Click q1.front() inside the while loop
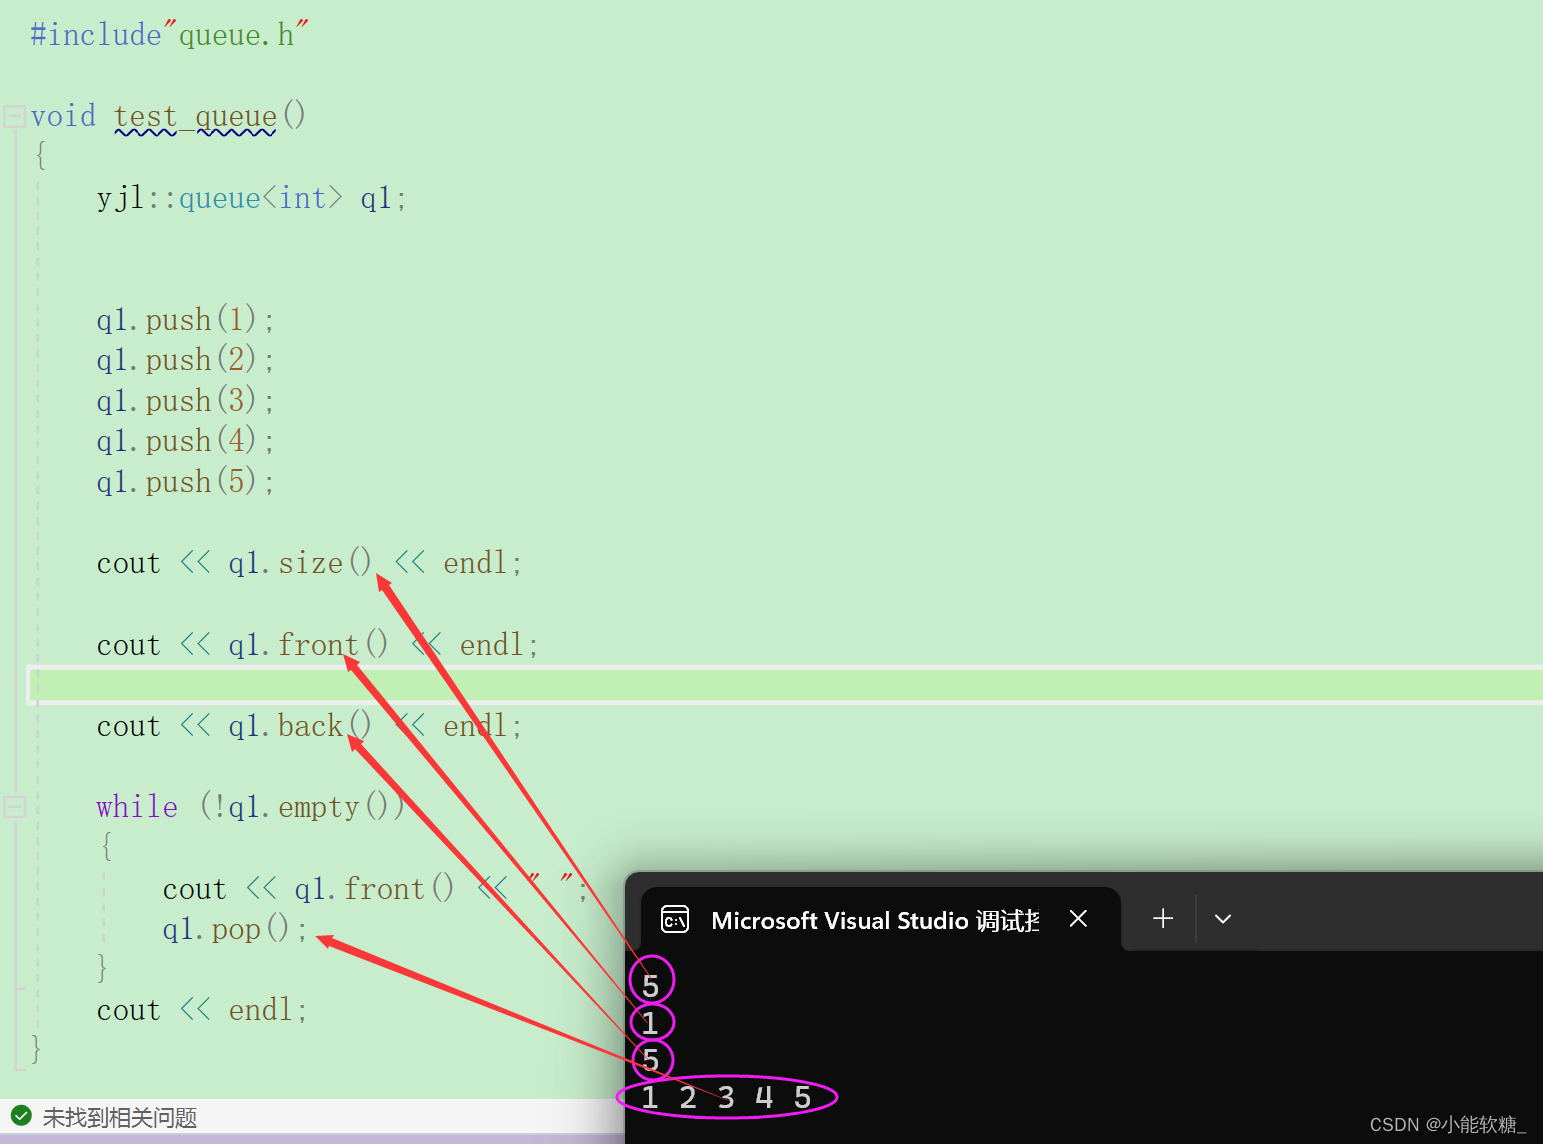 tap(374, 889)
